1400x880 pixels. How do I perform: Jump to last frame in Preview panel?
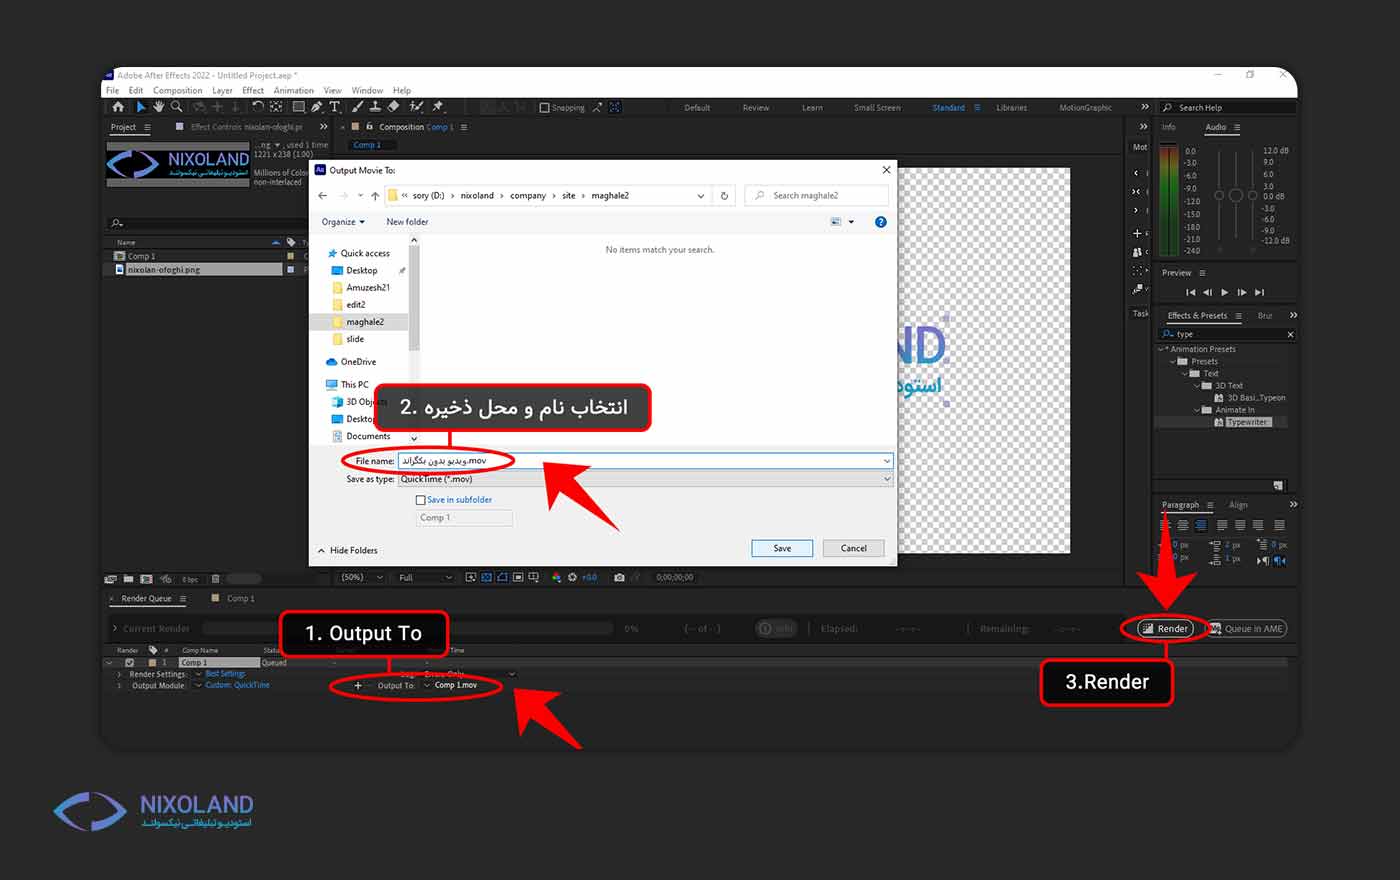click(x=1259, y=292)
